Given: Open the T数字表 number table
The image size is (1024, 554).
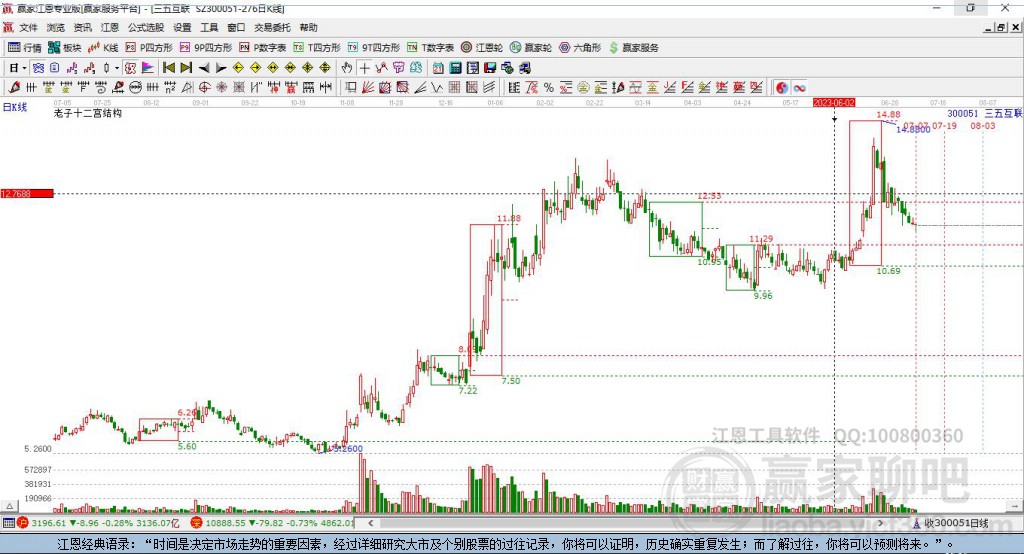Looking at the screenshot, I should coord(430,48).
